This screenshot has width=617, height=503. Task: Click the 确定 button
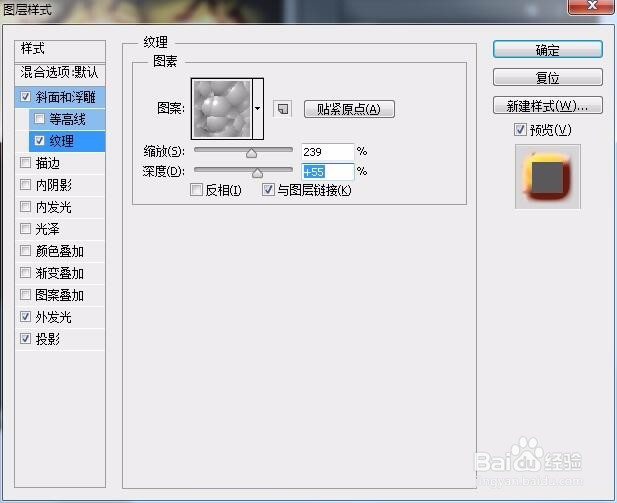pos(547,50)
